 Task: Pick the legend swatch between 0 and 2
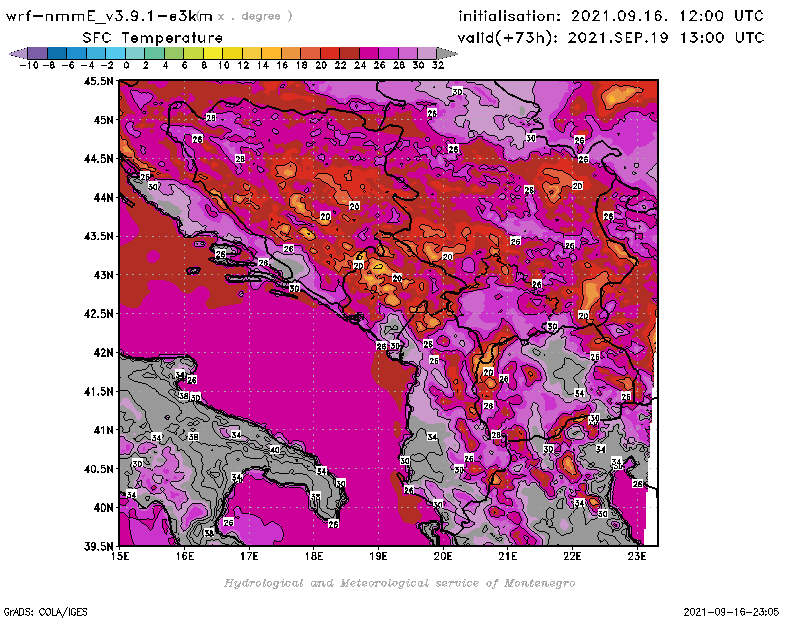pyautogui.click(x=135, y=53)
